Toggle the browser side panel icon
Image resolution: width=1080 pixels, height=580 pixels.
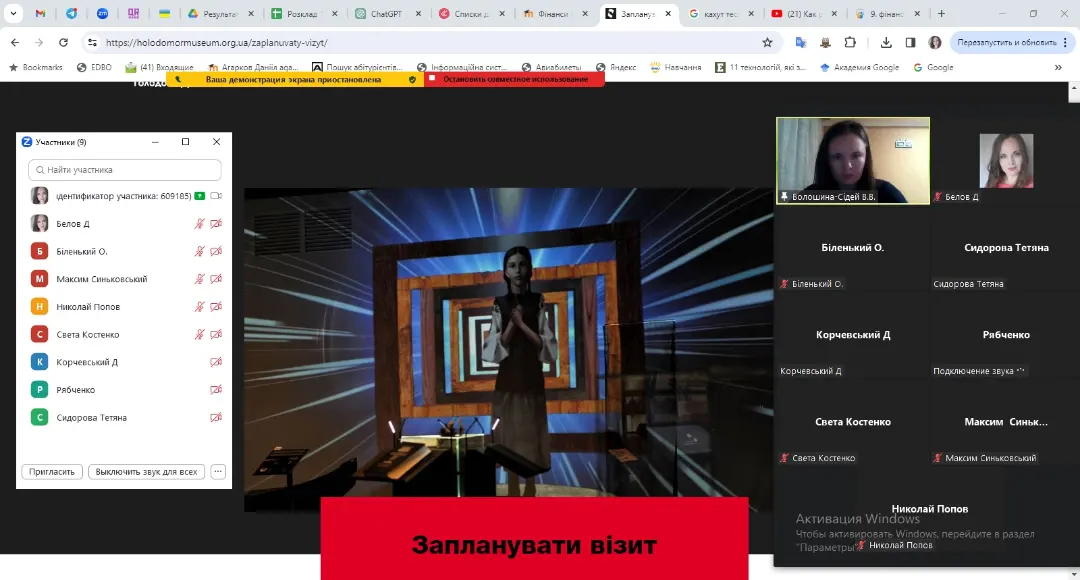tap(910, 43)
